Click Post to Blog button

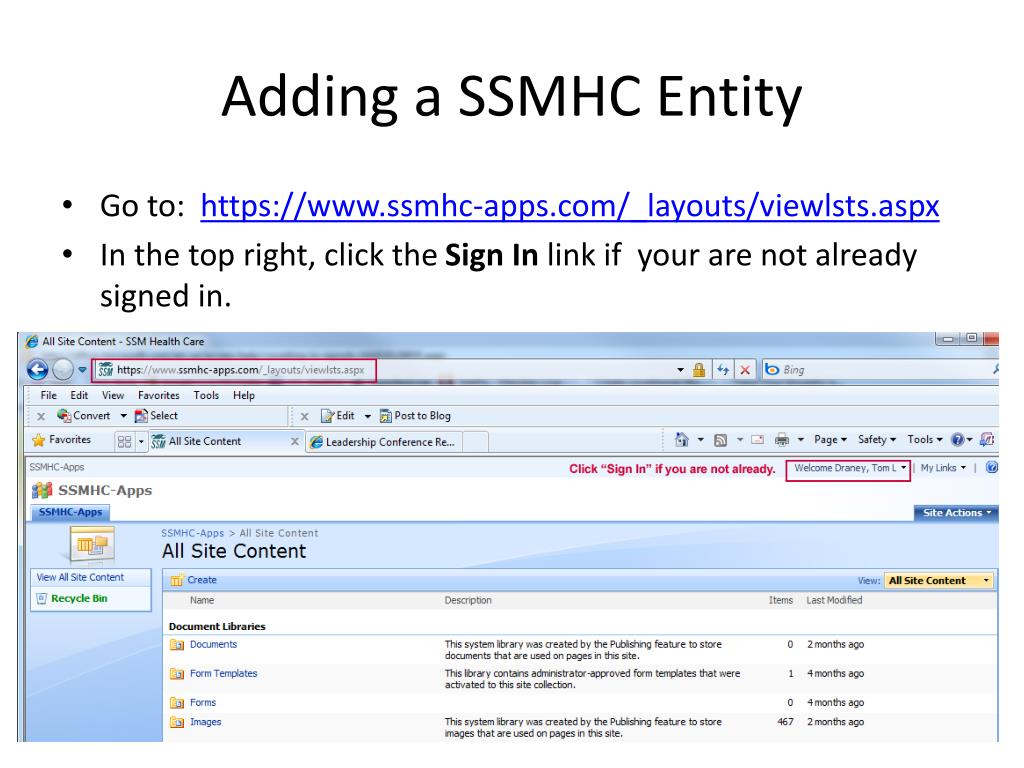[x=415, y=416]
